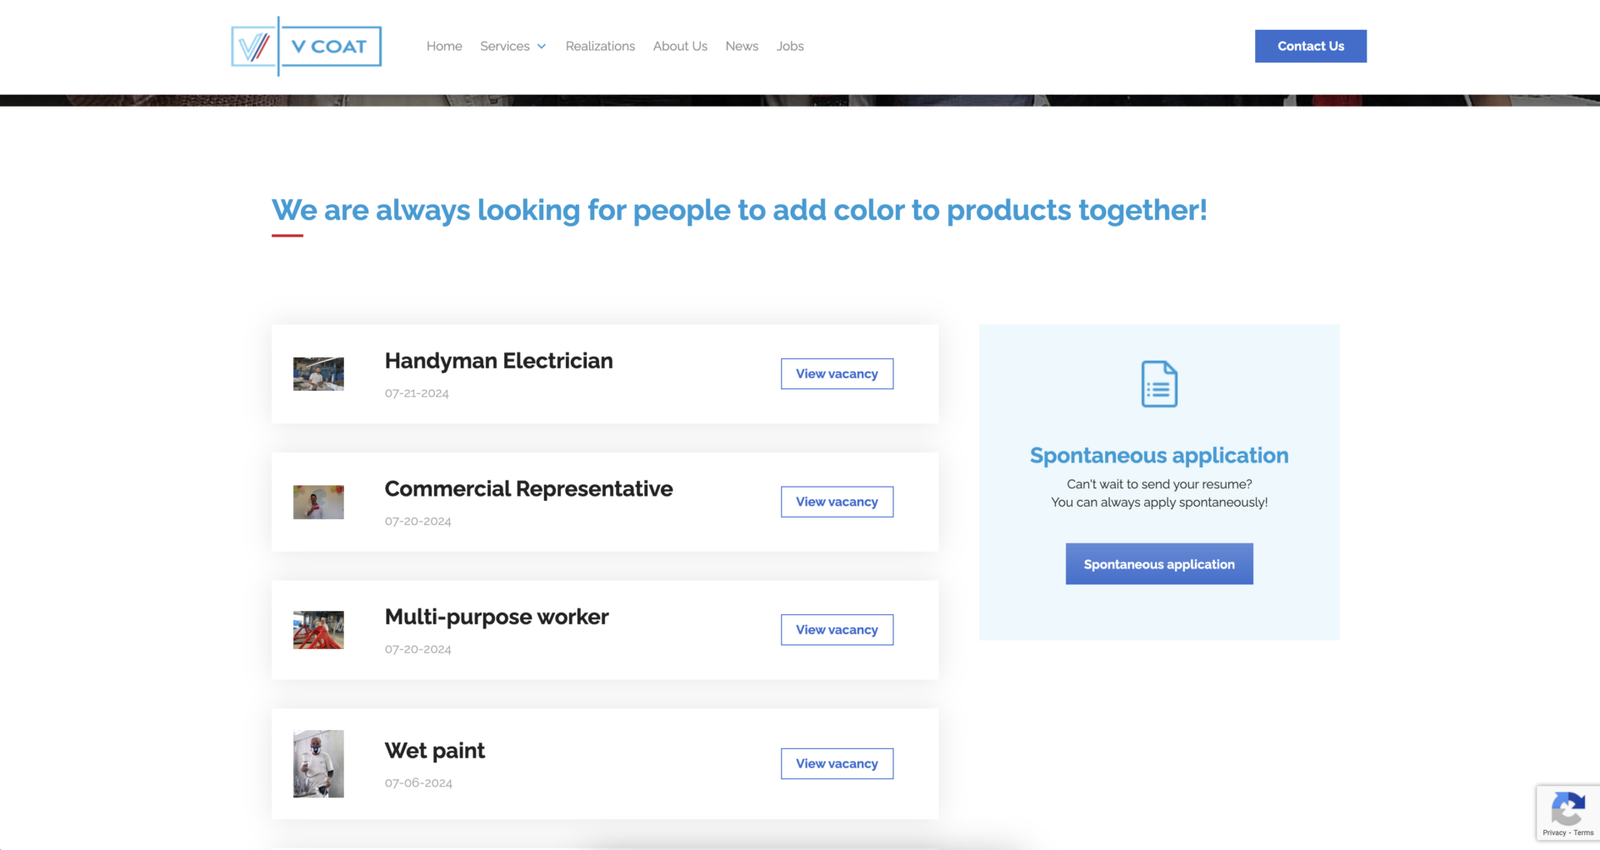View vacancy for Wet paint
Screen dimensions: 1600x850
[x=837, y=764]
